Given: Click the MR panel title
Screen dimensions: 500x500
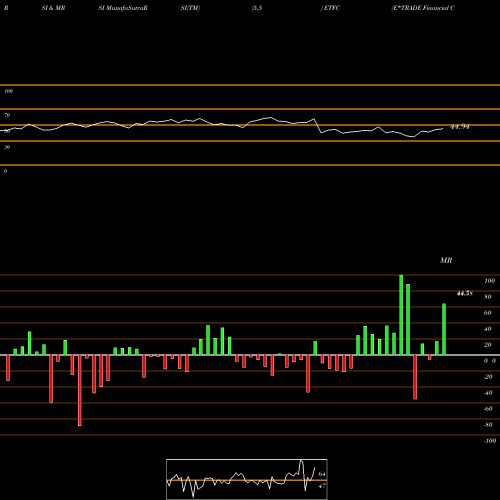Looking at the screenshot, I should (446, 260).
